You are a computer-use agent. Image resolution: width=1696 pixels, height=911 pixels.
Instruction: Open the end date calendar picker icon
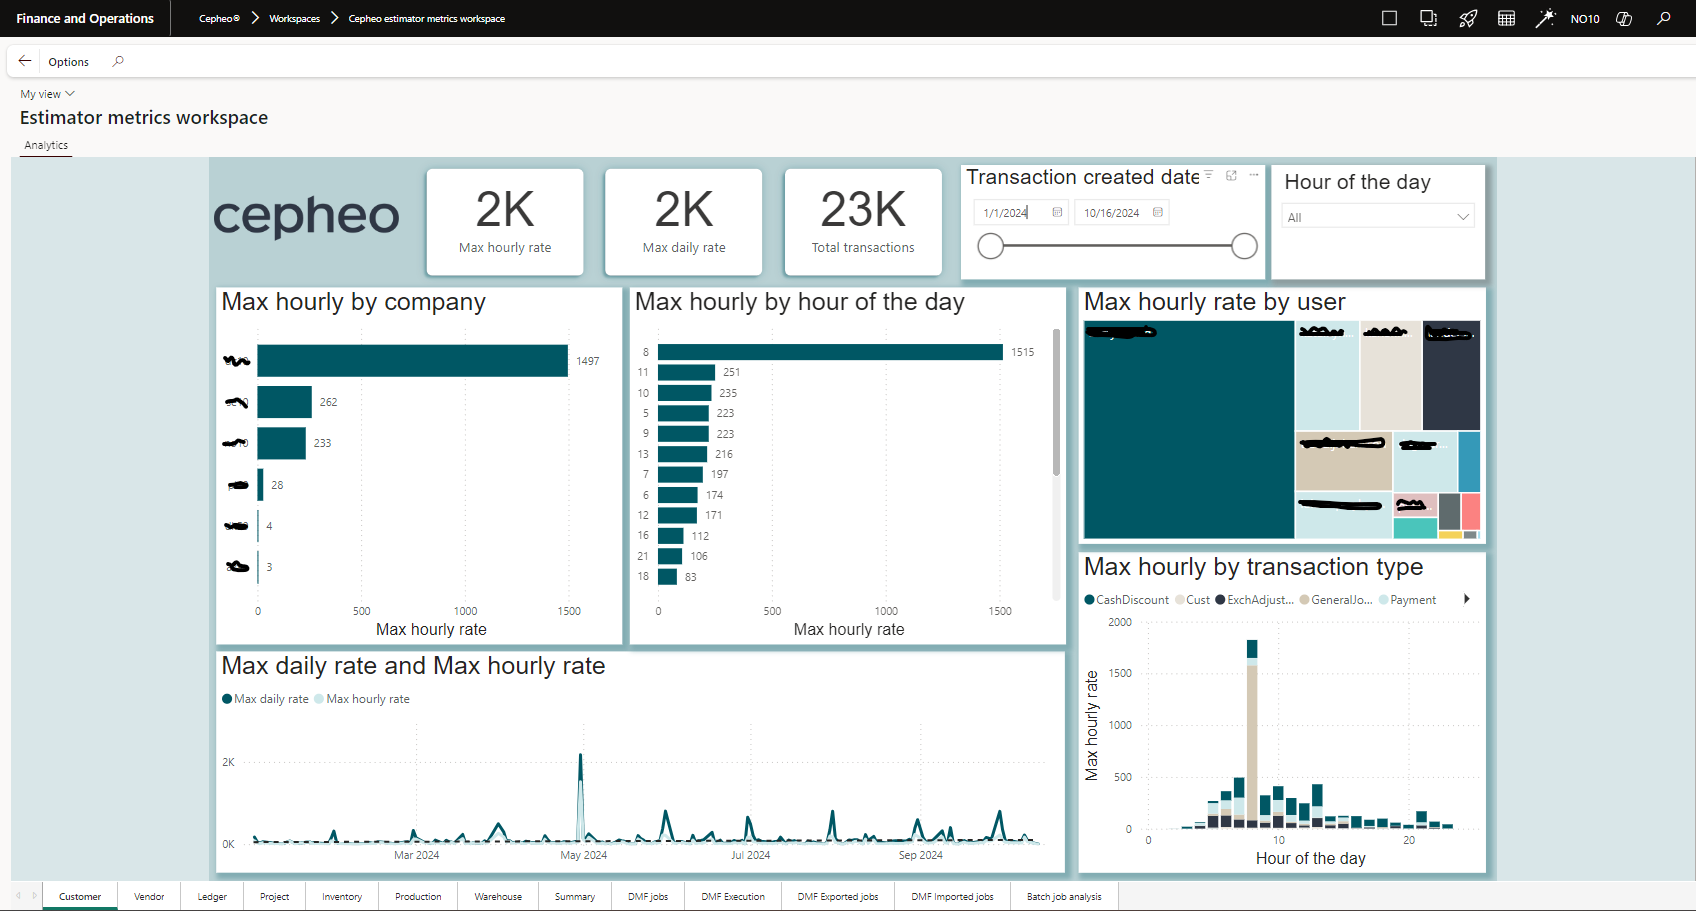(x=1158, y=212)
